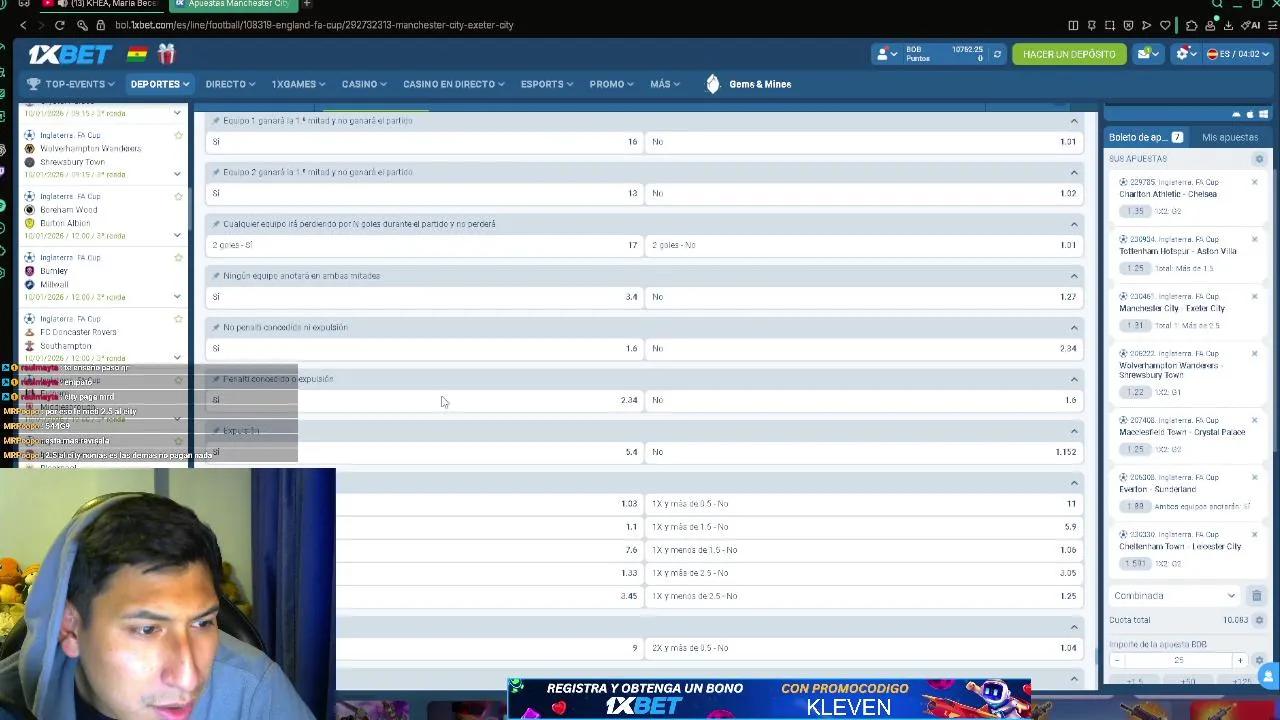1280x720 pixels.
Task: Clear all bets with trash icon
Action: pos(1257,596)
